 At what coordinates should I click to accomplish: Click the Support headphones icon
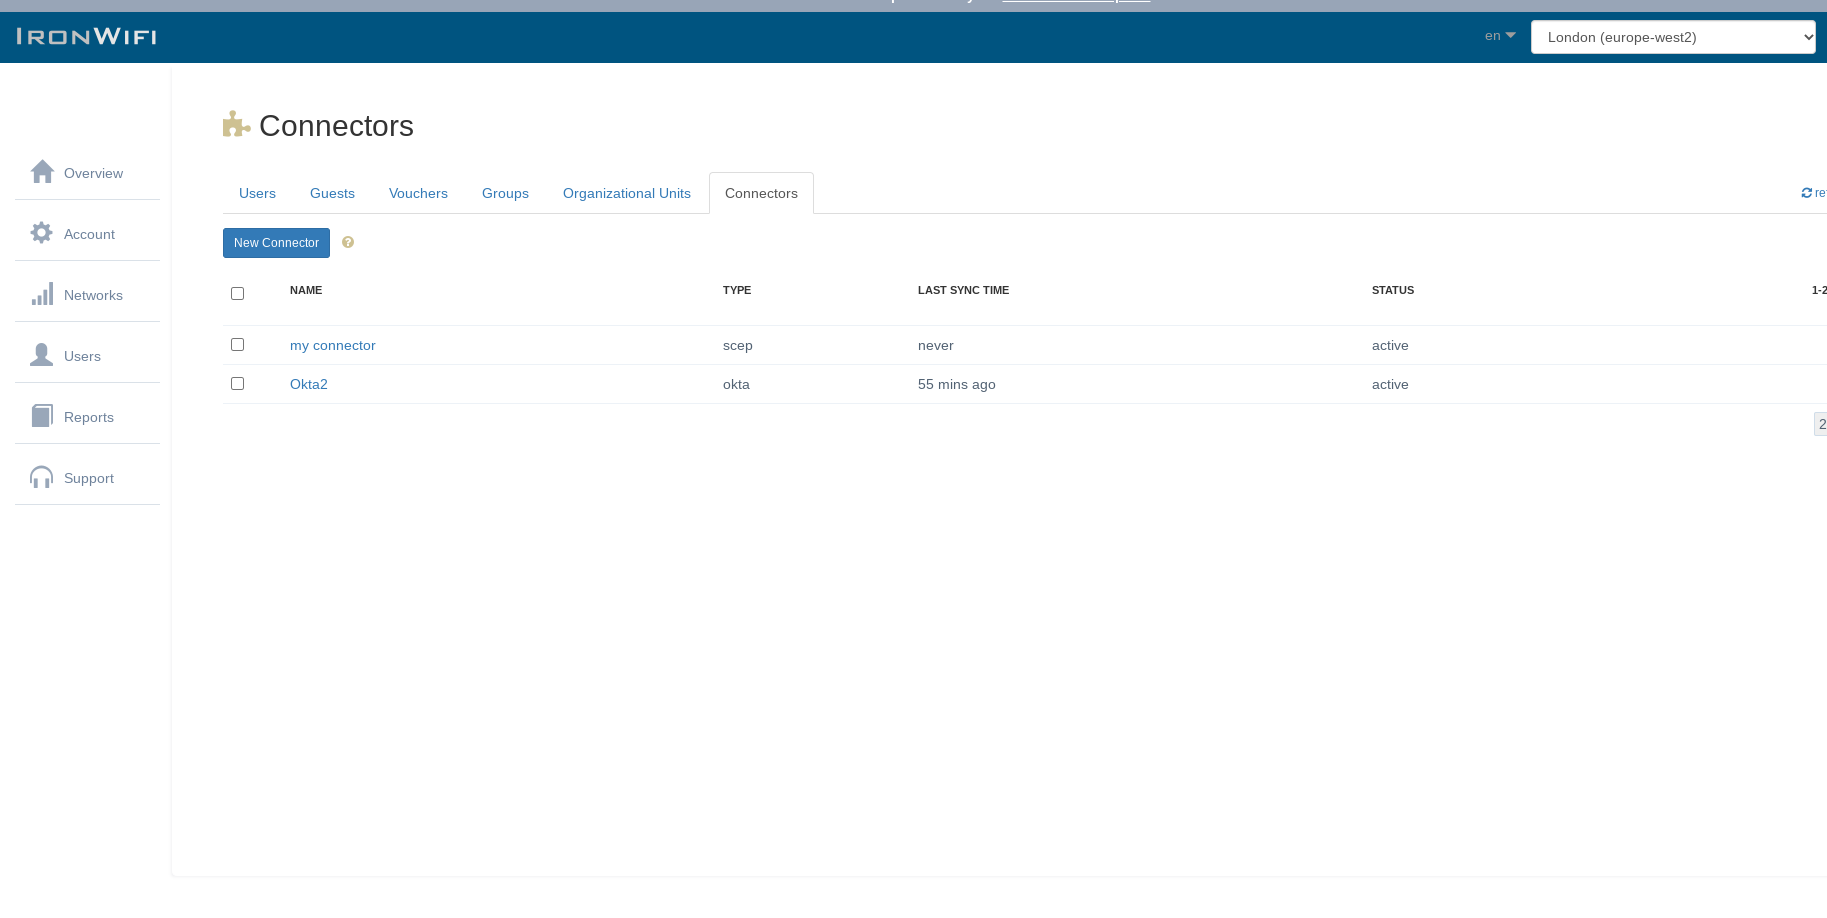[41, 476]
